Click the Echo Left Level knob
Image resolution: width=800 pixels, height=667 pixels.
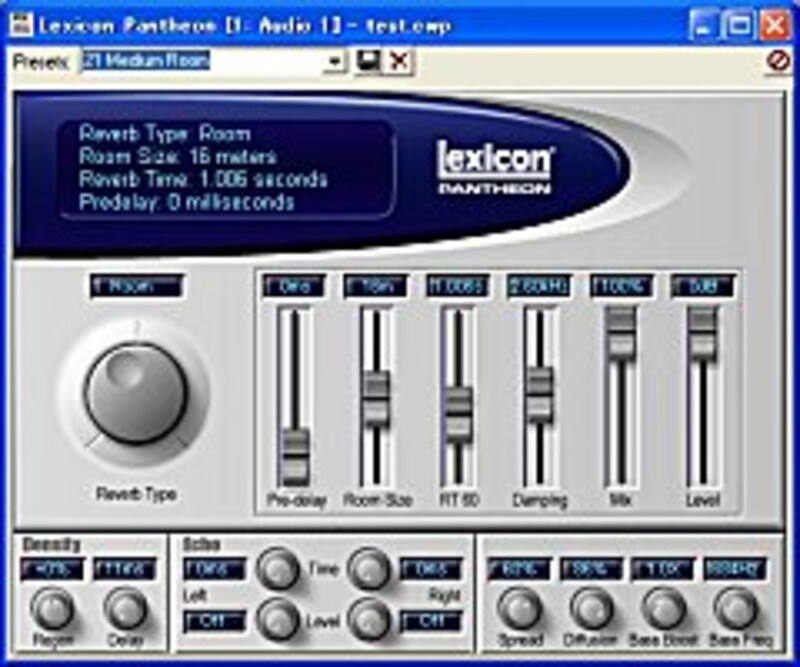click(278, 620)
